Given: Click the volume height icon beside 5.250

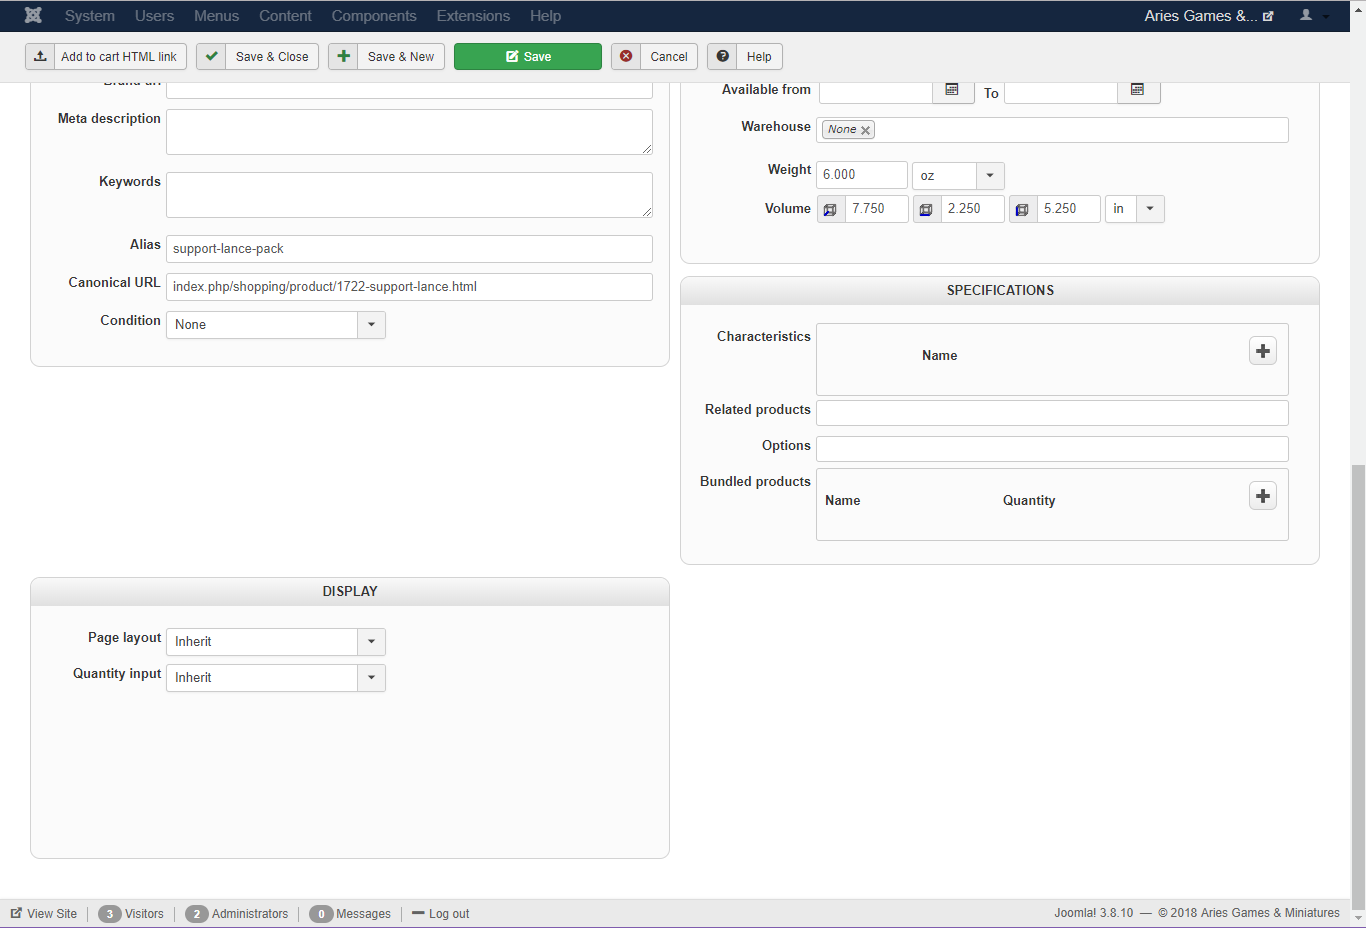Looking at the screenshot, I should pos(1022,209).
